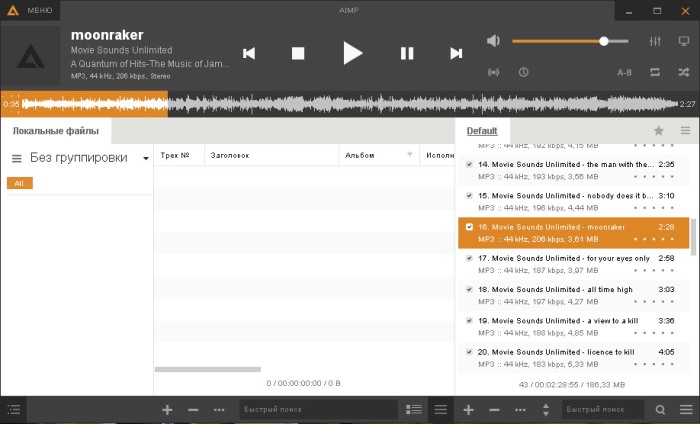The image size is (700, 424).
Task: Open the internet radio capture icon
Action: click(x=493, y=72)
